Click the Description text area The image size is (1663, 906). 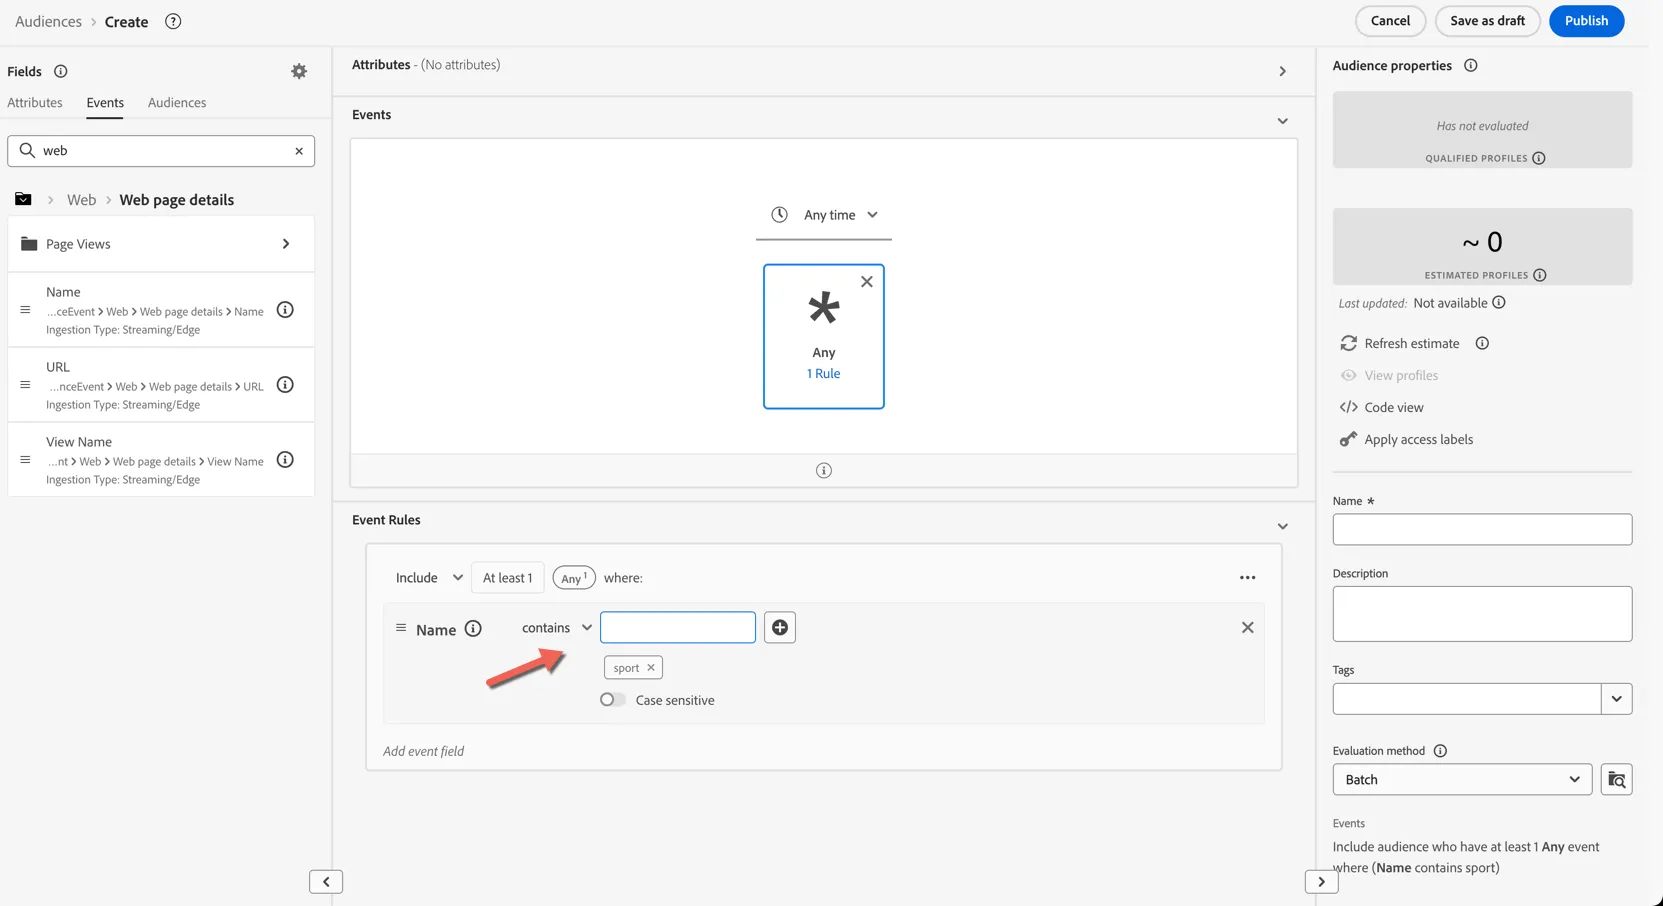point(1482,614)
